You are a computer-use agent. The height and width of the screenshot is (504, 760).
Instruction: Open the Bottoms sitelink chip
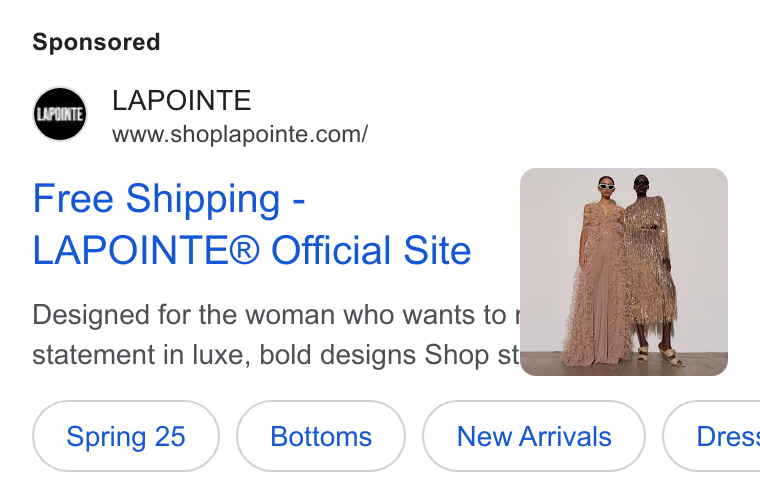pyautogui.click(x=321, y=436)
